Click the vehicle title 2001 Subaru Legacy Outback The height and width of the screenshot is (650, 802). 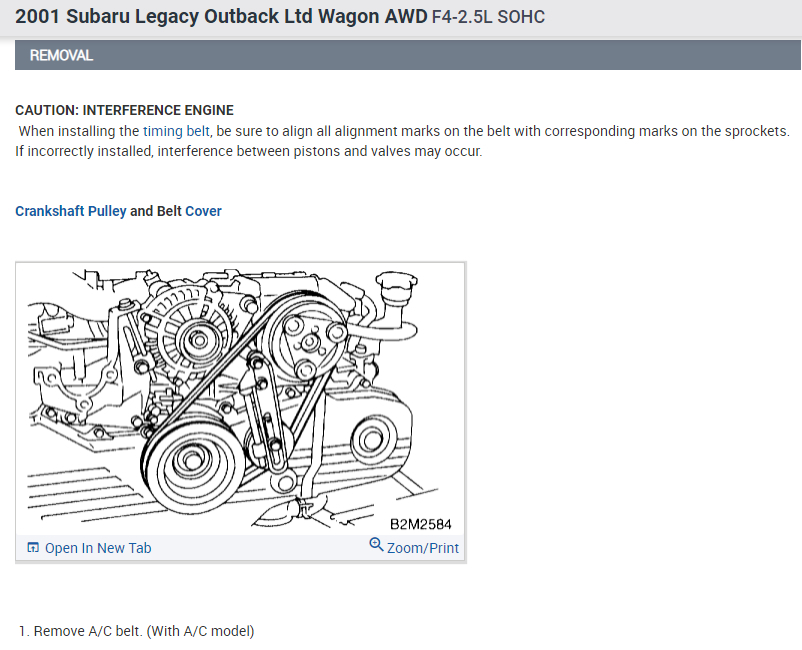221,16
